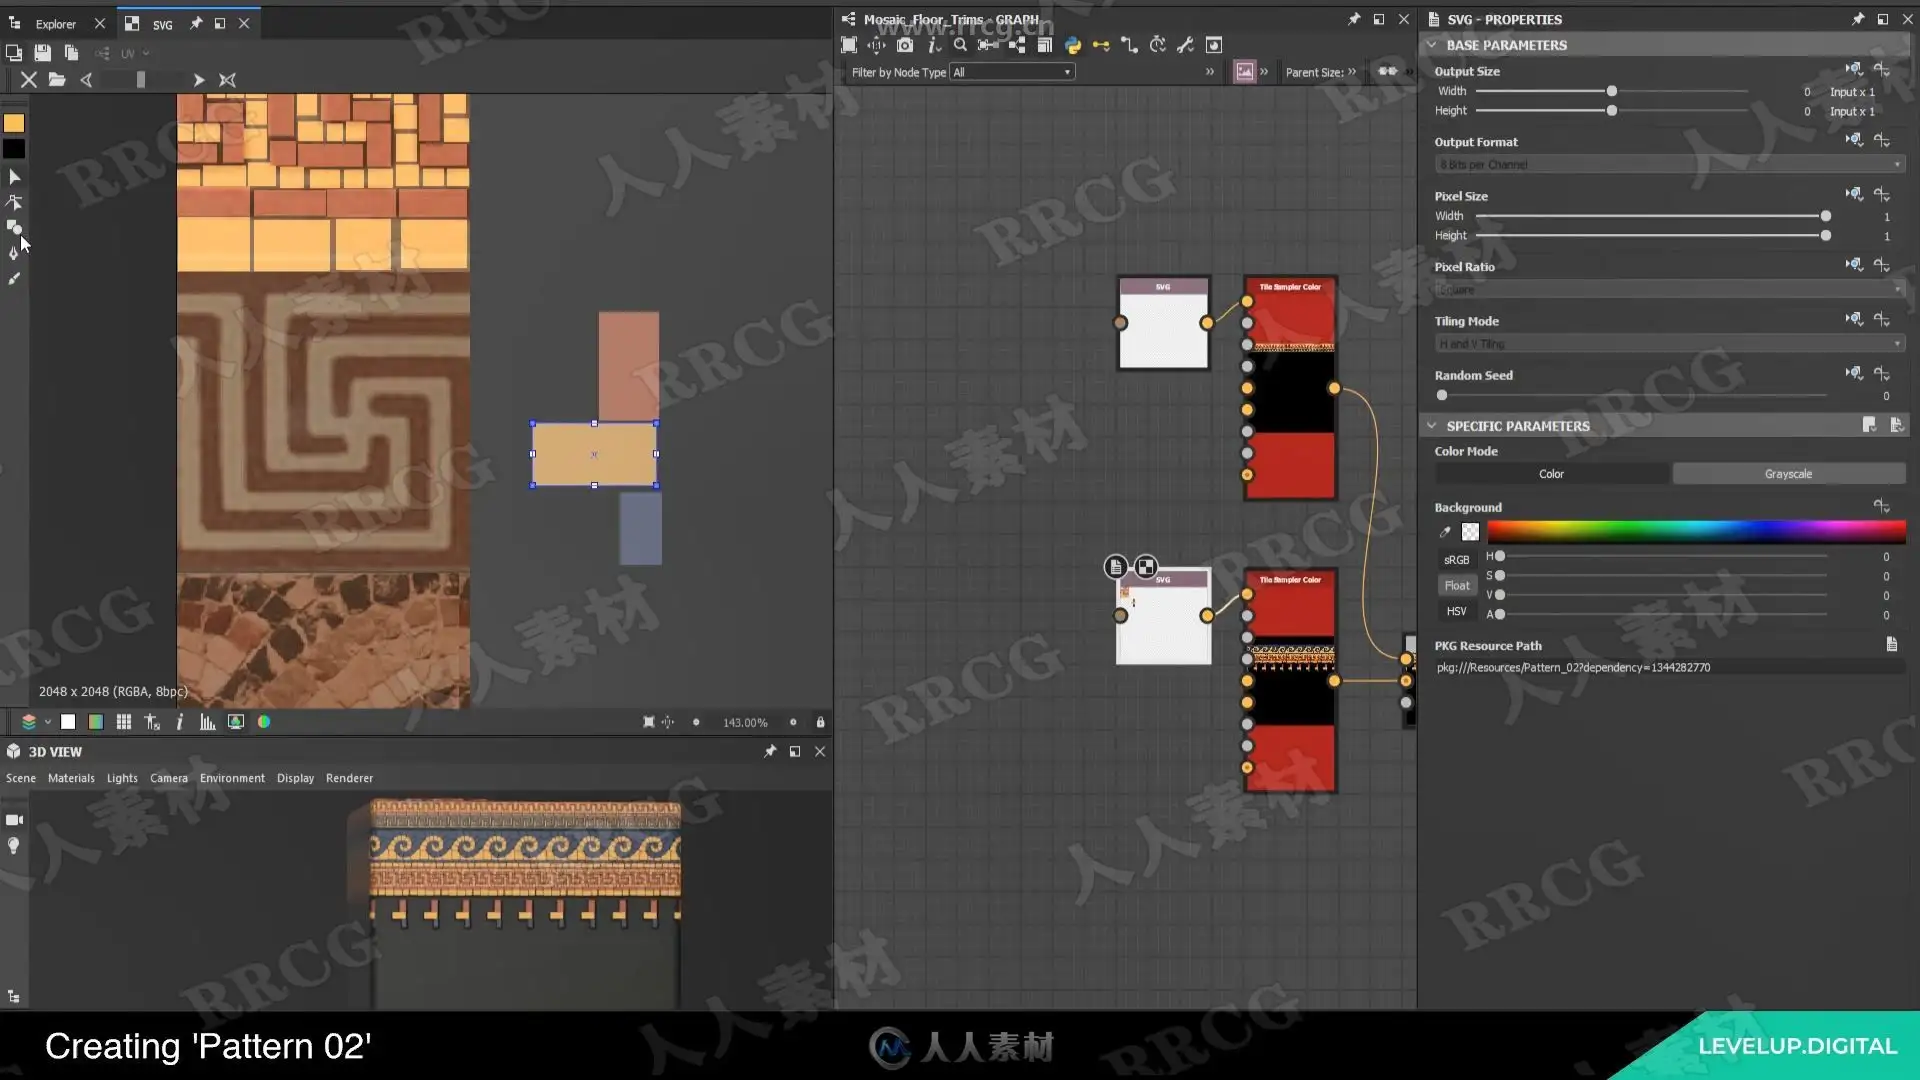Open the Materials menu in 3D View
The height and width of the screenshot is (1080, 1920).
71,778
